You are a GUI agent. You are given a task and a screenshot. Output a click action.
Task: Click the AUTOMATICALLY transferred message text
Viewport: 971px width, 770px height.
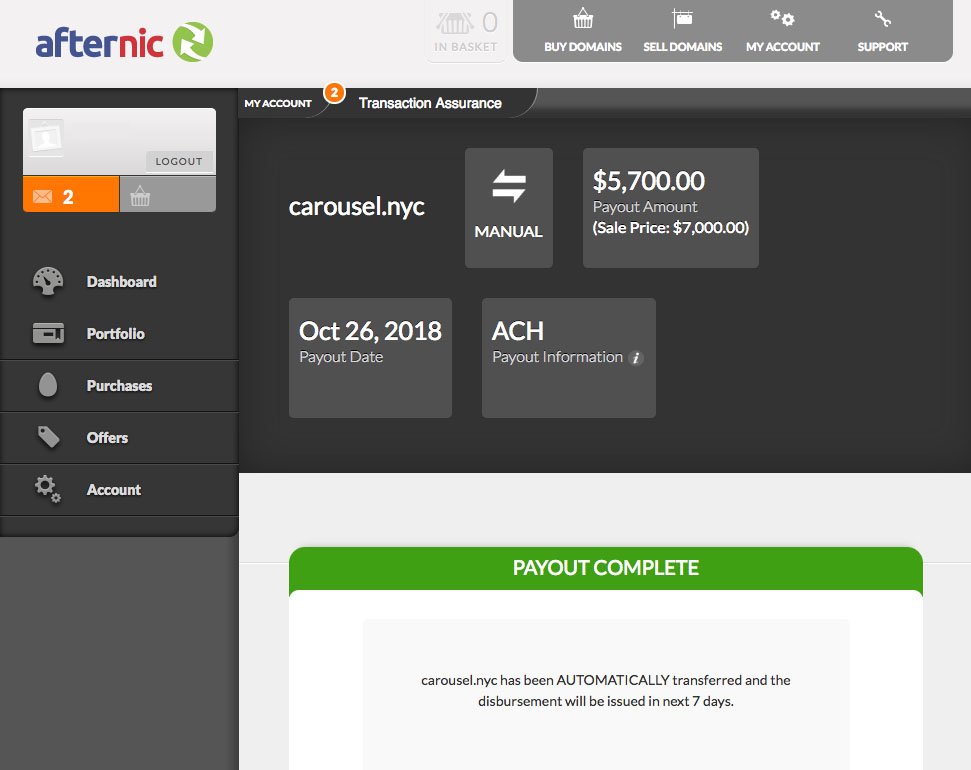606,691
